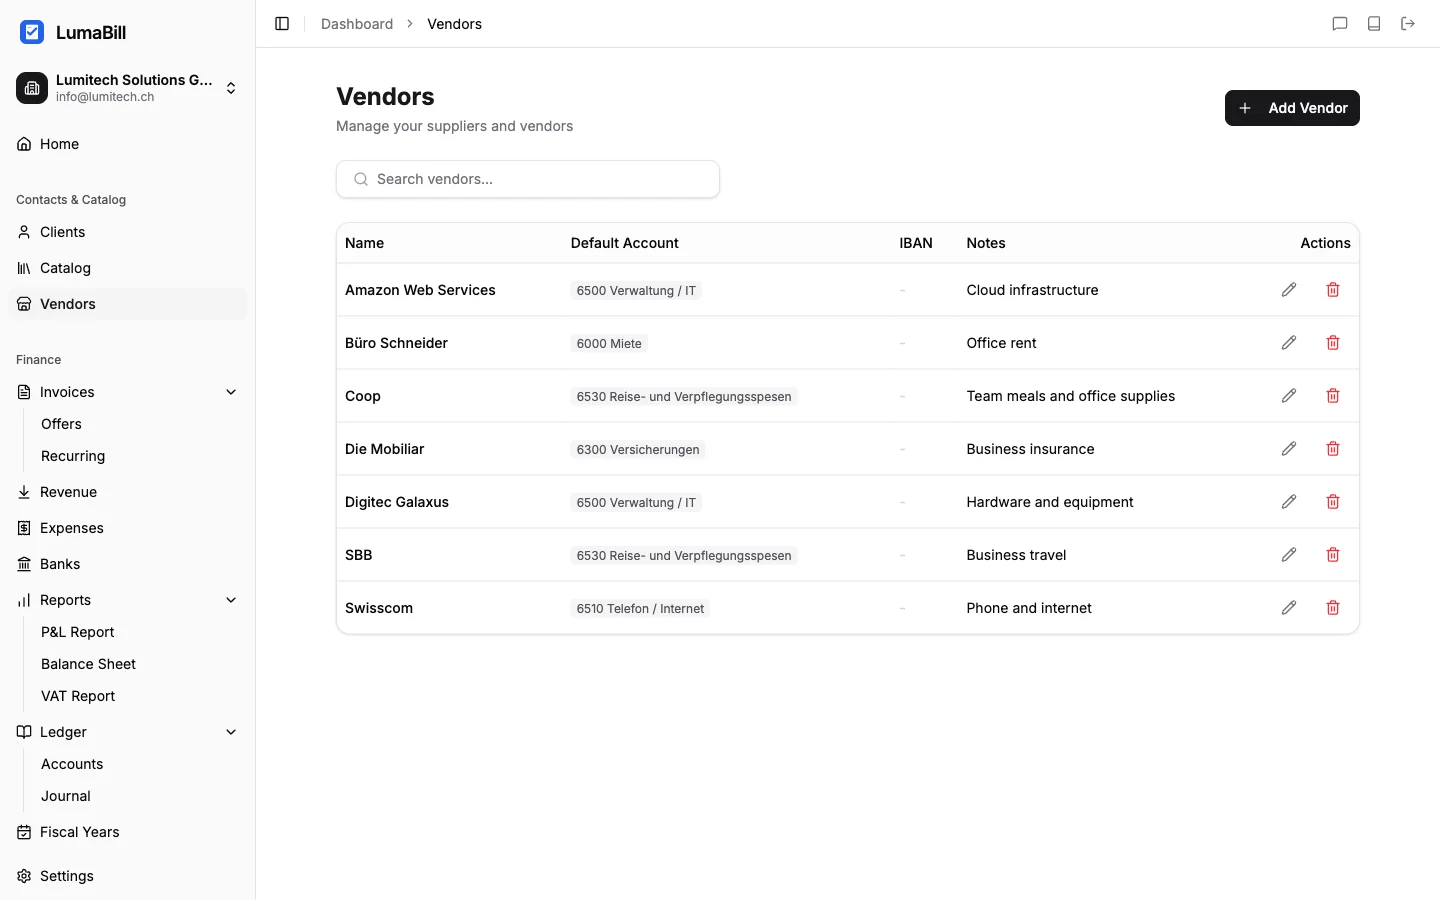Open the documentation book icon
The height and width of the screenshot is (900, 1440).
pos(1374,24)
